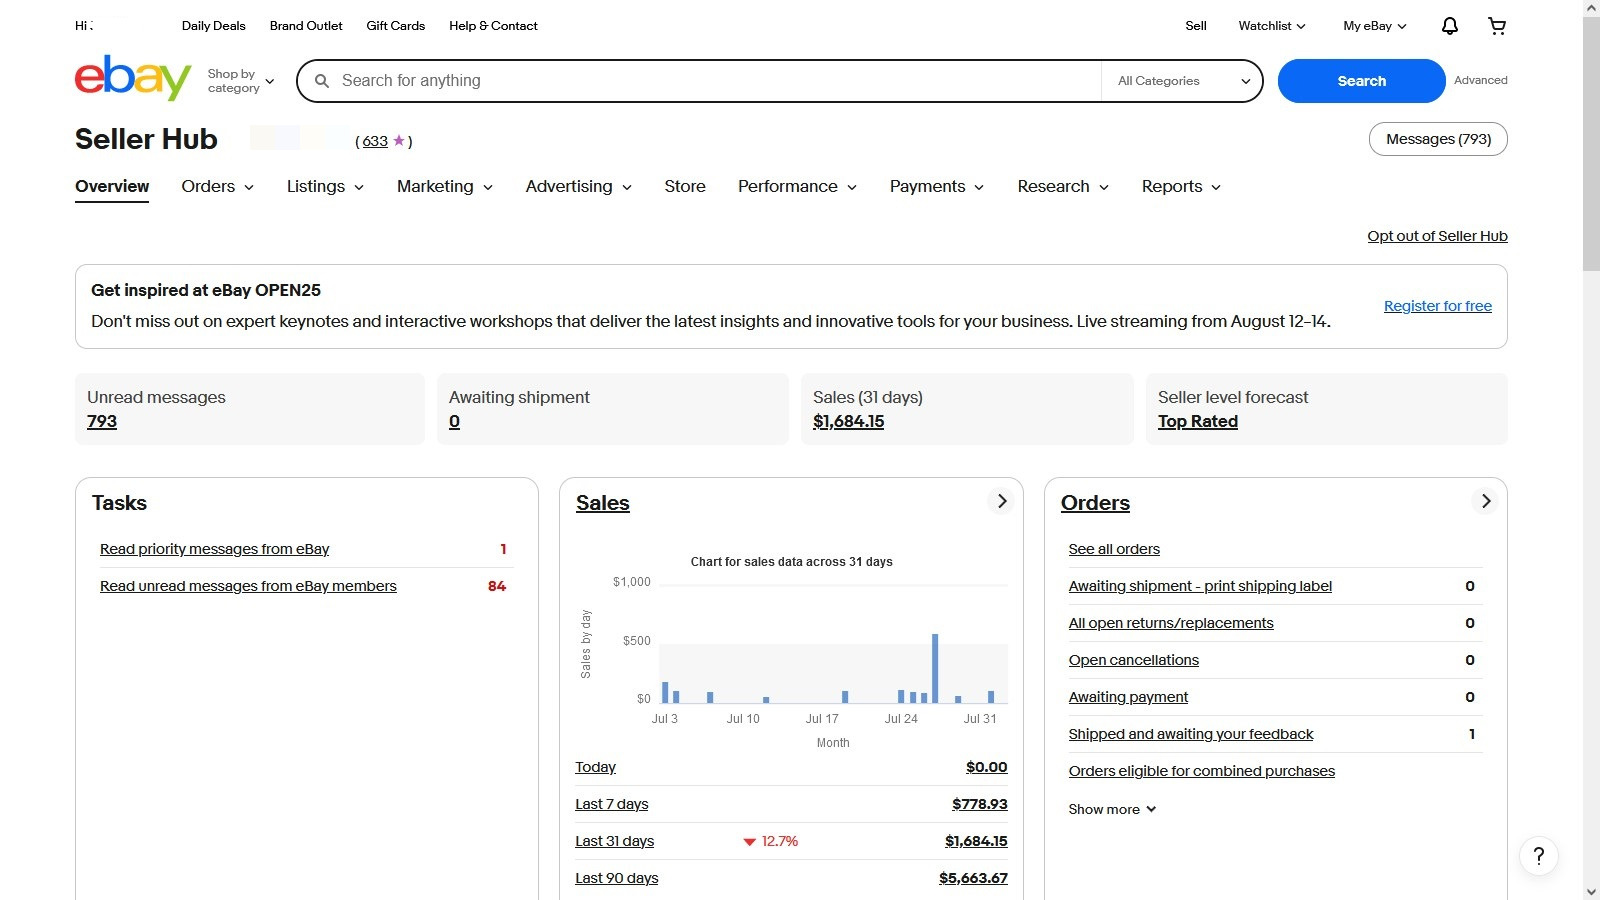Click the help question mark icon
This screenshot has width=1600, height=900.
[1539, 856]
